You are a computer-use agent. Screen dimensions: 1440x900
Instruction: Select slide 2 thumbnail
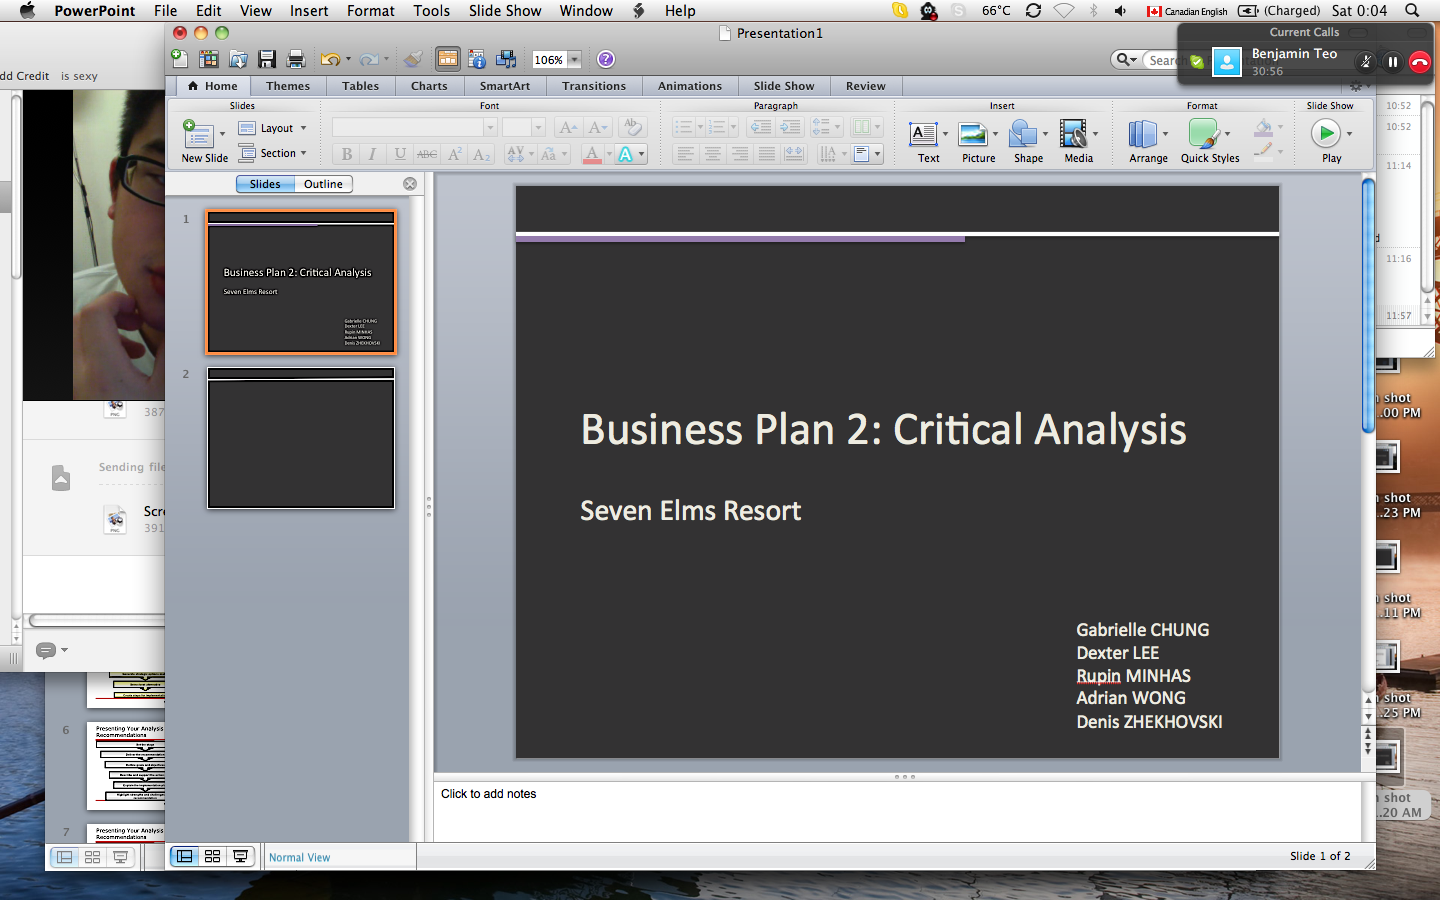point(301,438)
